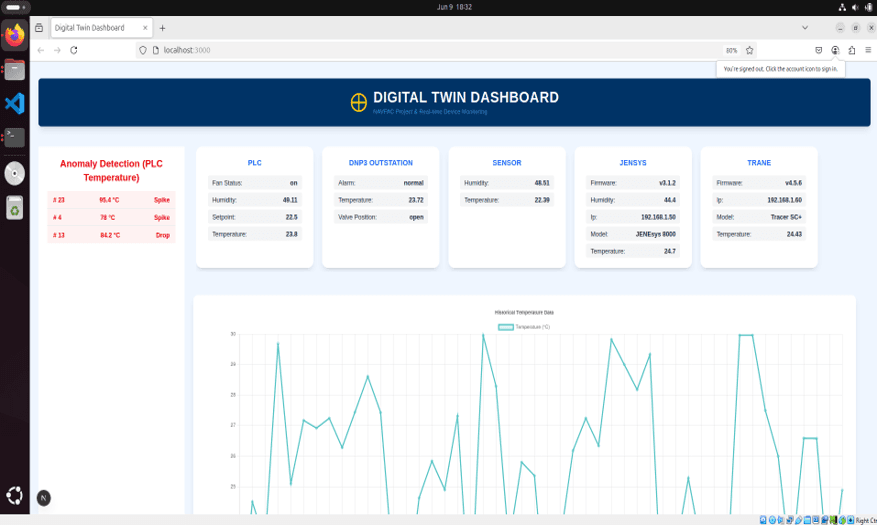This screenshot has height=525, width=877.
Task: Toggle the Temperature (°C) legend item
Action: tap(524, 327)
